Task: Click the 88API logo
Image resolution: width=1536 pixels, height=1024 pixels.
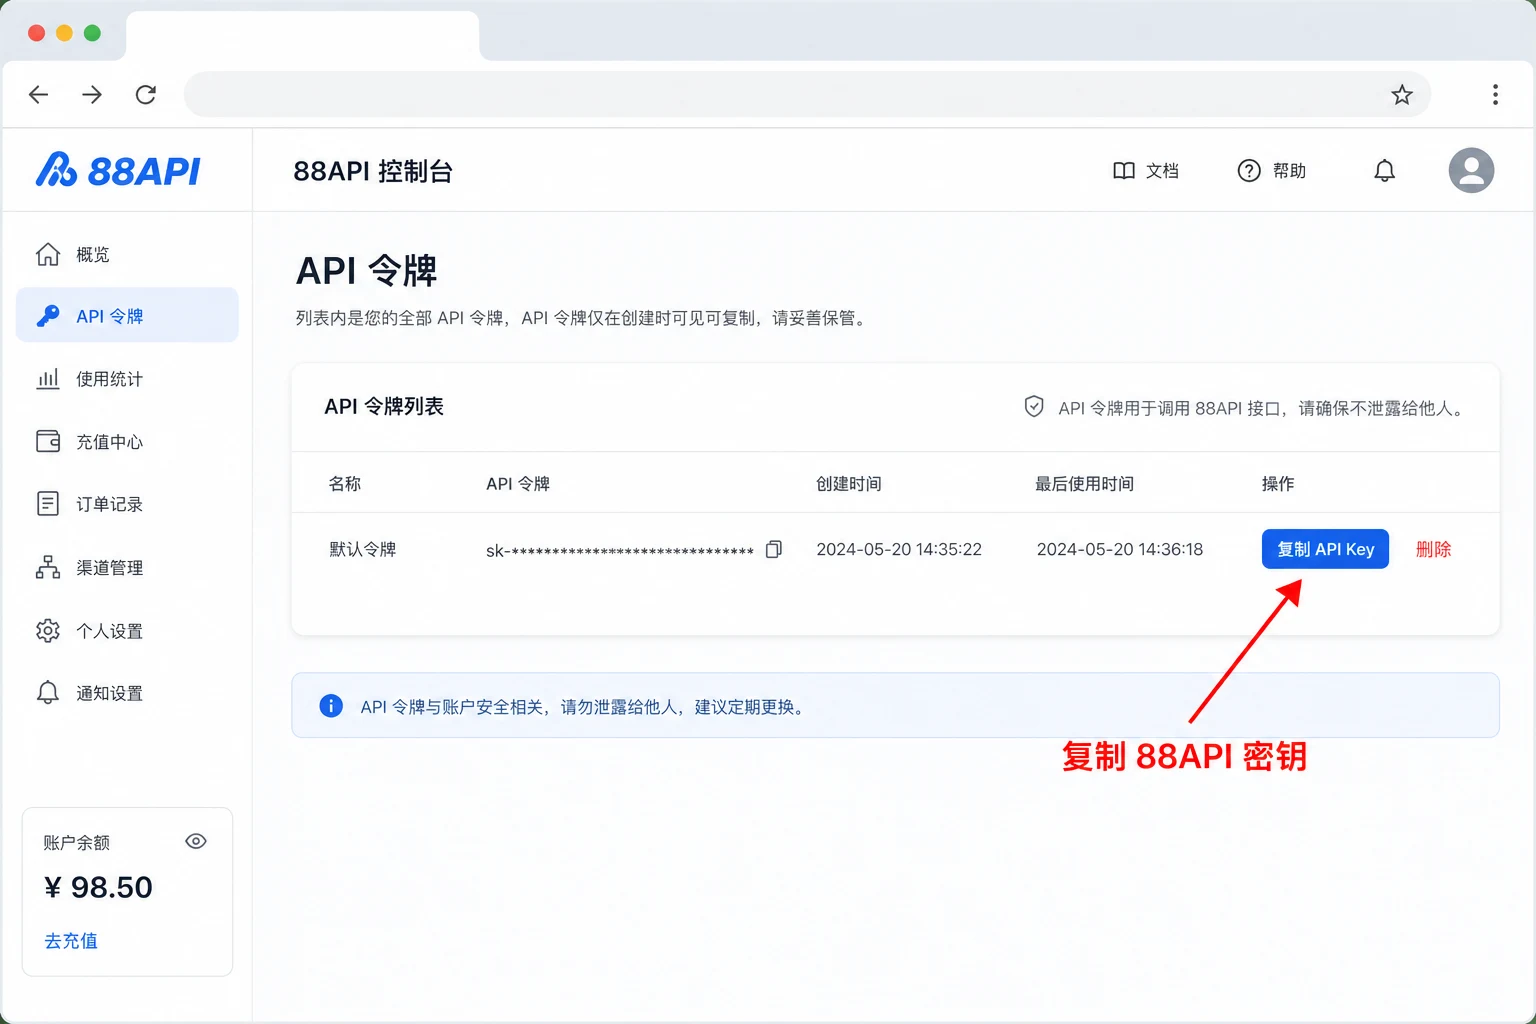Action: pos(118,170)
